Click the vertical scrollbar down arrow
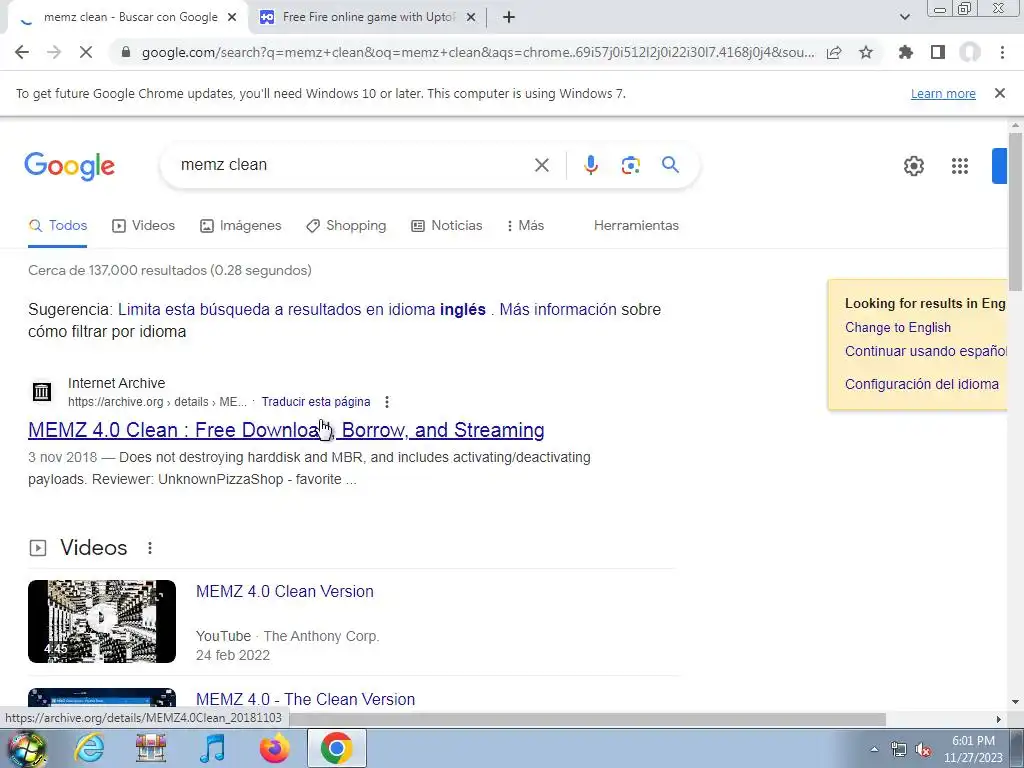1024x768 pixels. (1015, 702)
